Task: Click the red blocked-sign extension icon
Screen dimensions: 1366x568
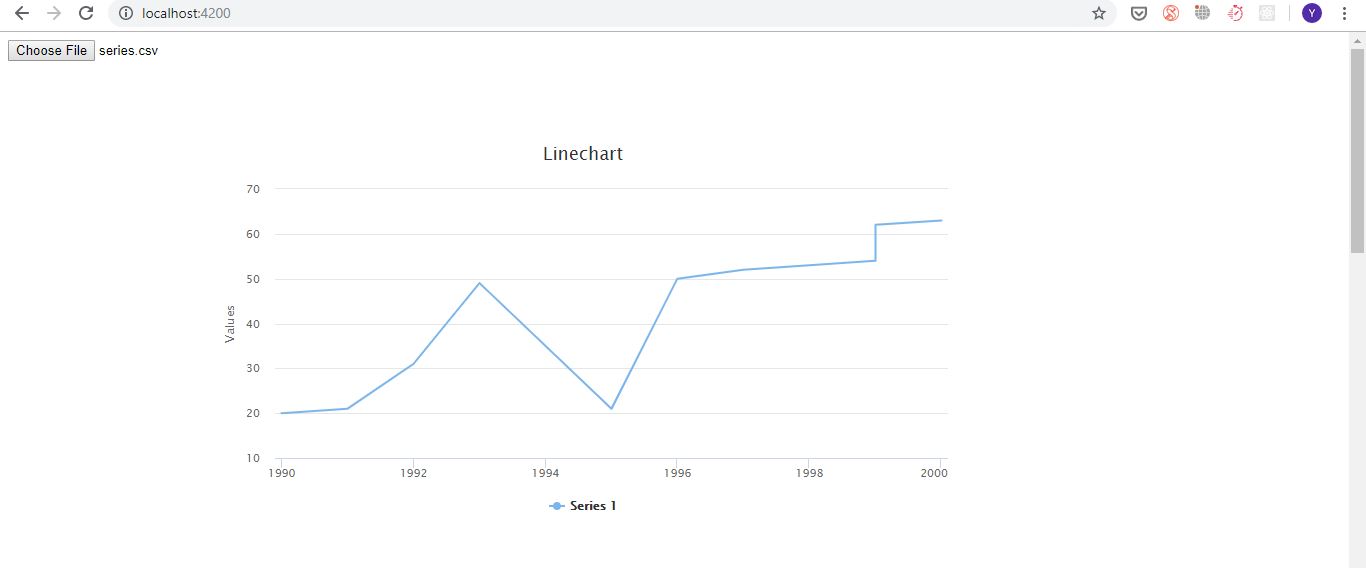Action: tap(1170, 13)
